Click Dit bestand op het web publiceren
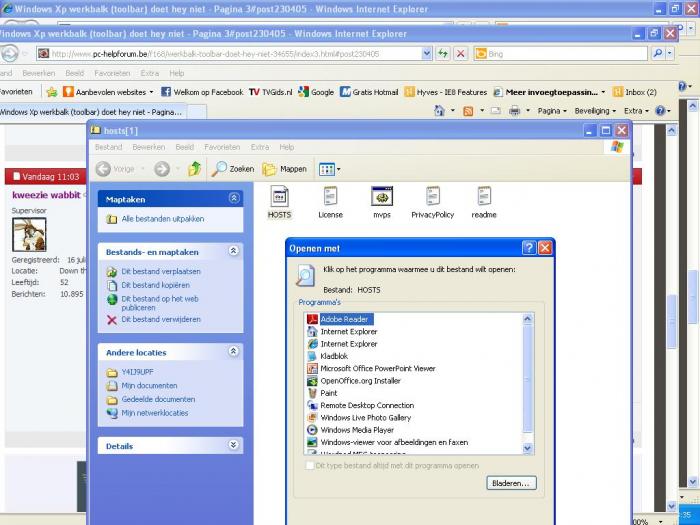The width and height of the screenshot is (700, 525). click(160, 303)
